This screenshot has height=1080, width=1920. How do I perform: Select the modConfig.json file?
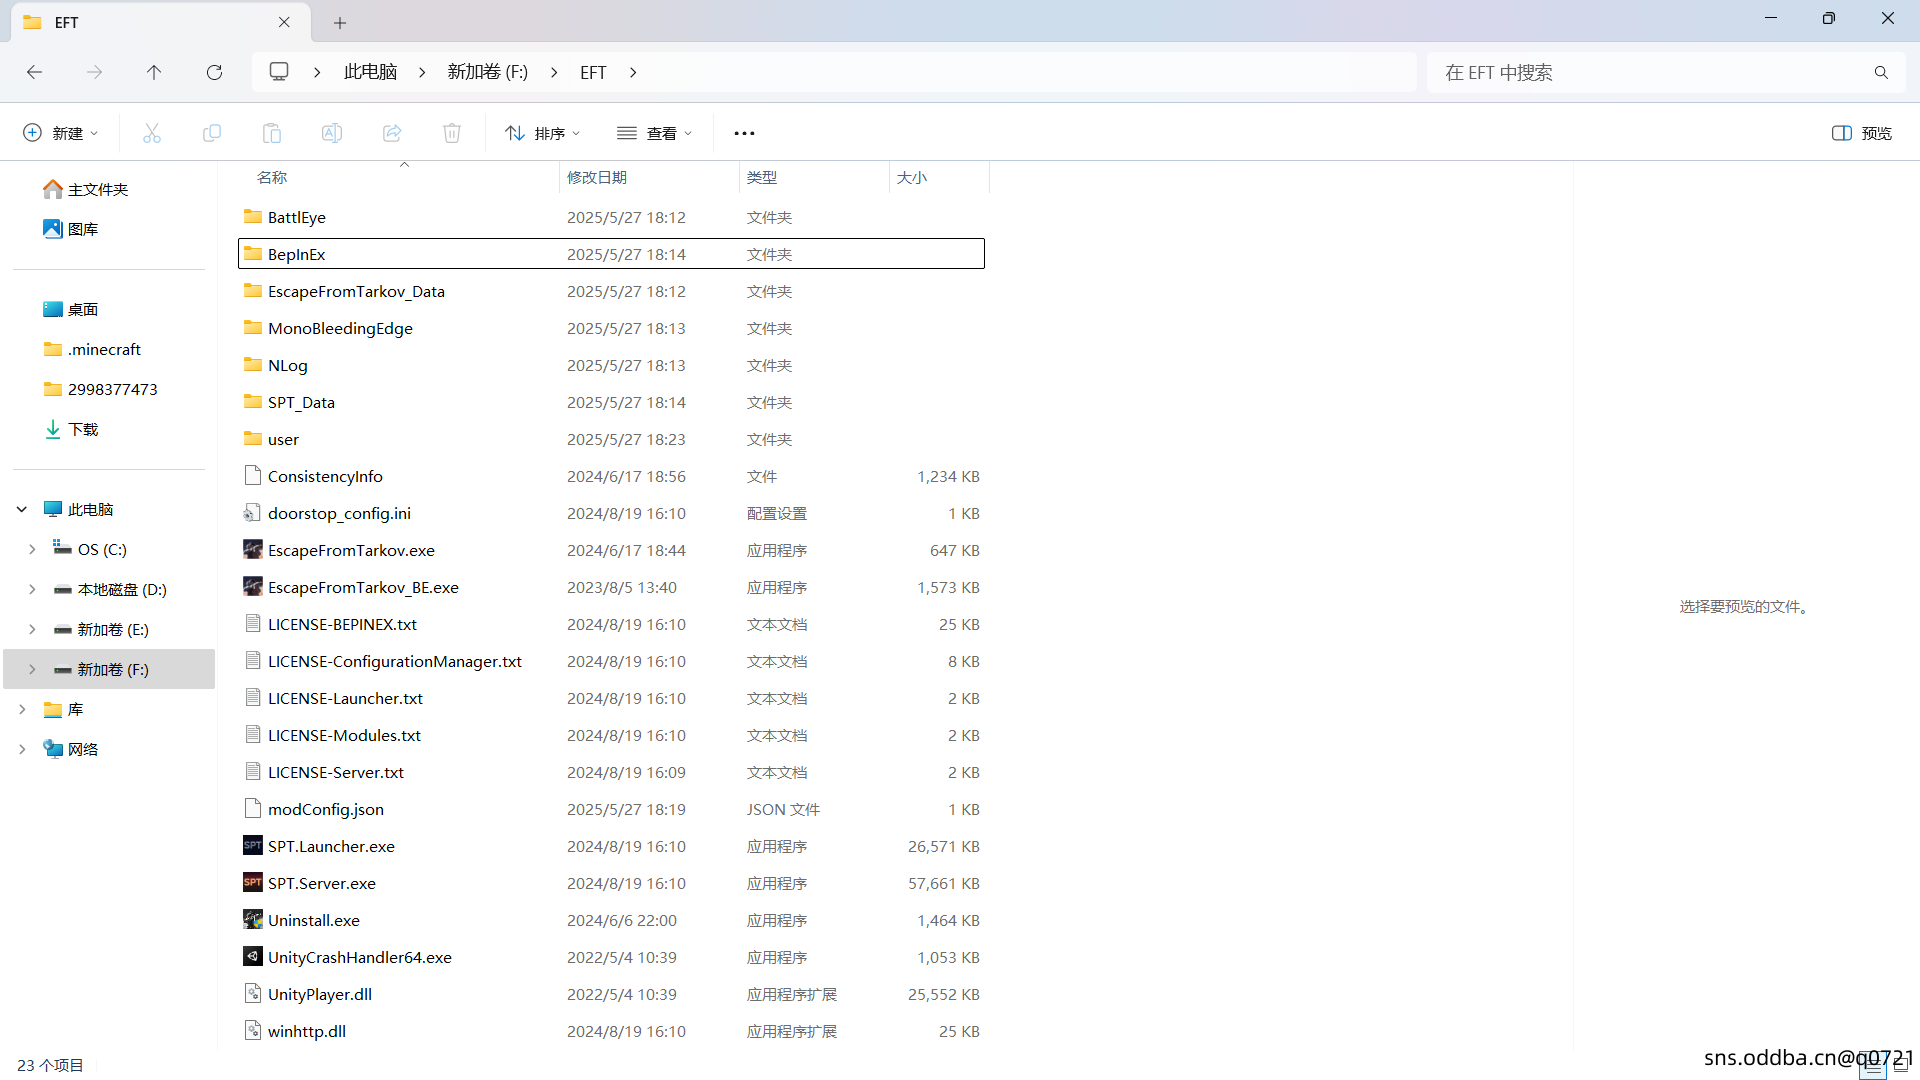tap(611, 809)
